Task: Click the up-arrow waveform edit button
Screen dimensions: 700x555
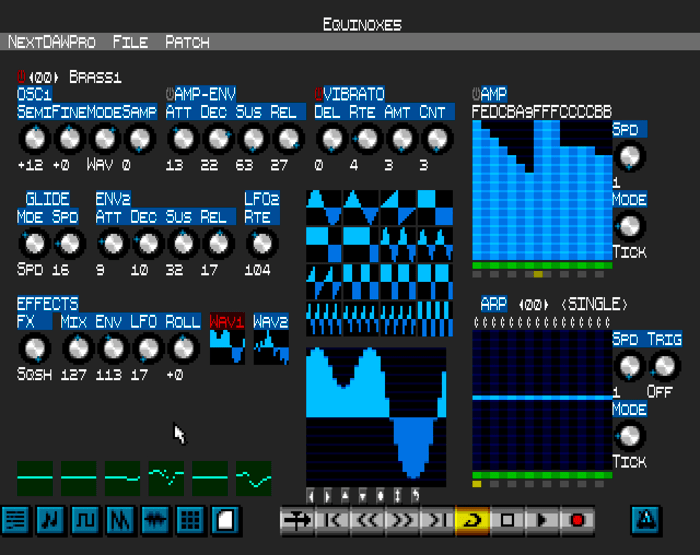Action: pos(345,496)
